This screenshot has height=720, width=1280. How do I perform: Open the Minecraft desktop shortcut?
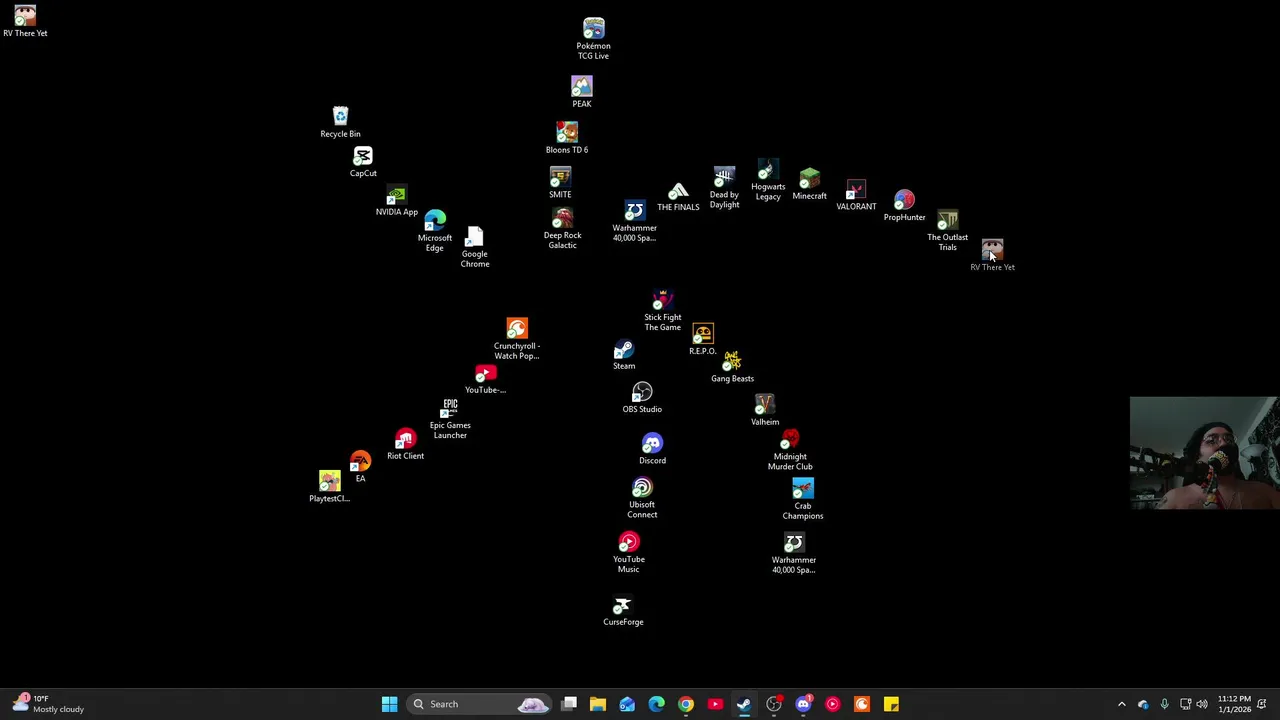[809, 184]
